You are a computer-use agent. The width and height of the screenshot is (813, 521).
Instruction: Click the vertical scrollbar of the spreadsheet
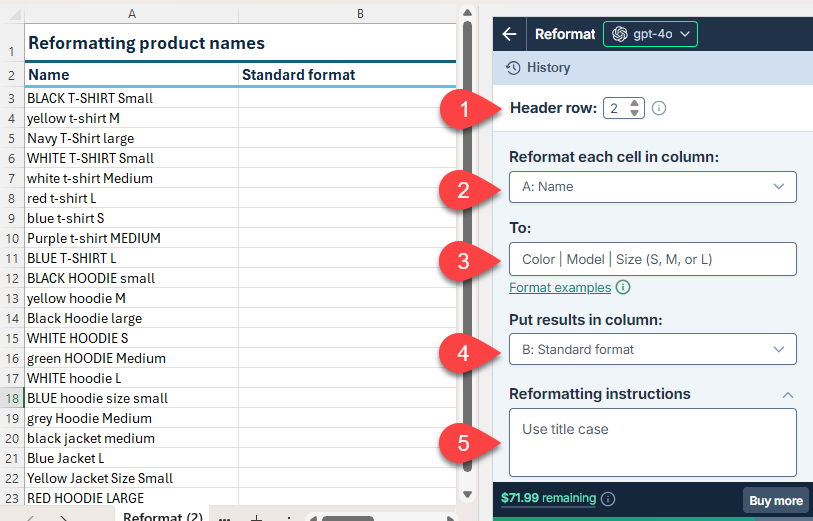click(466, 250)
